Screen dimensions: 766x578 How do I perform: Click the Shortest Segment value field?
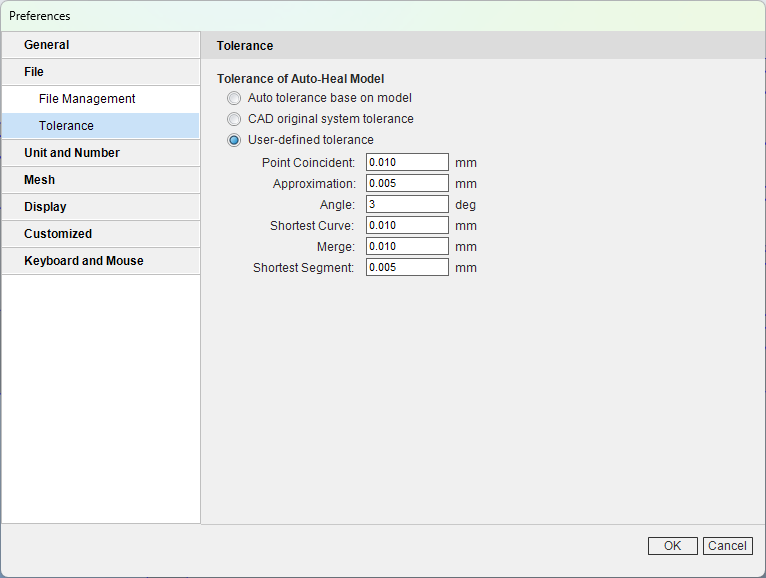pyautogui.click(x=407, y=267)
